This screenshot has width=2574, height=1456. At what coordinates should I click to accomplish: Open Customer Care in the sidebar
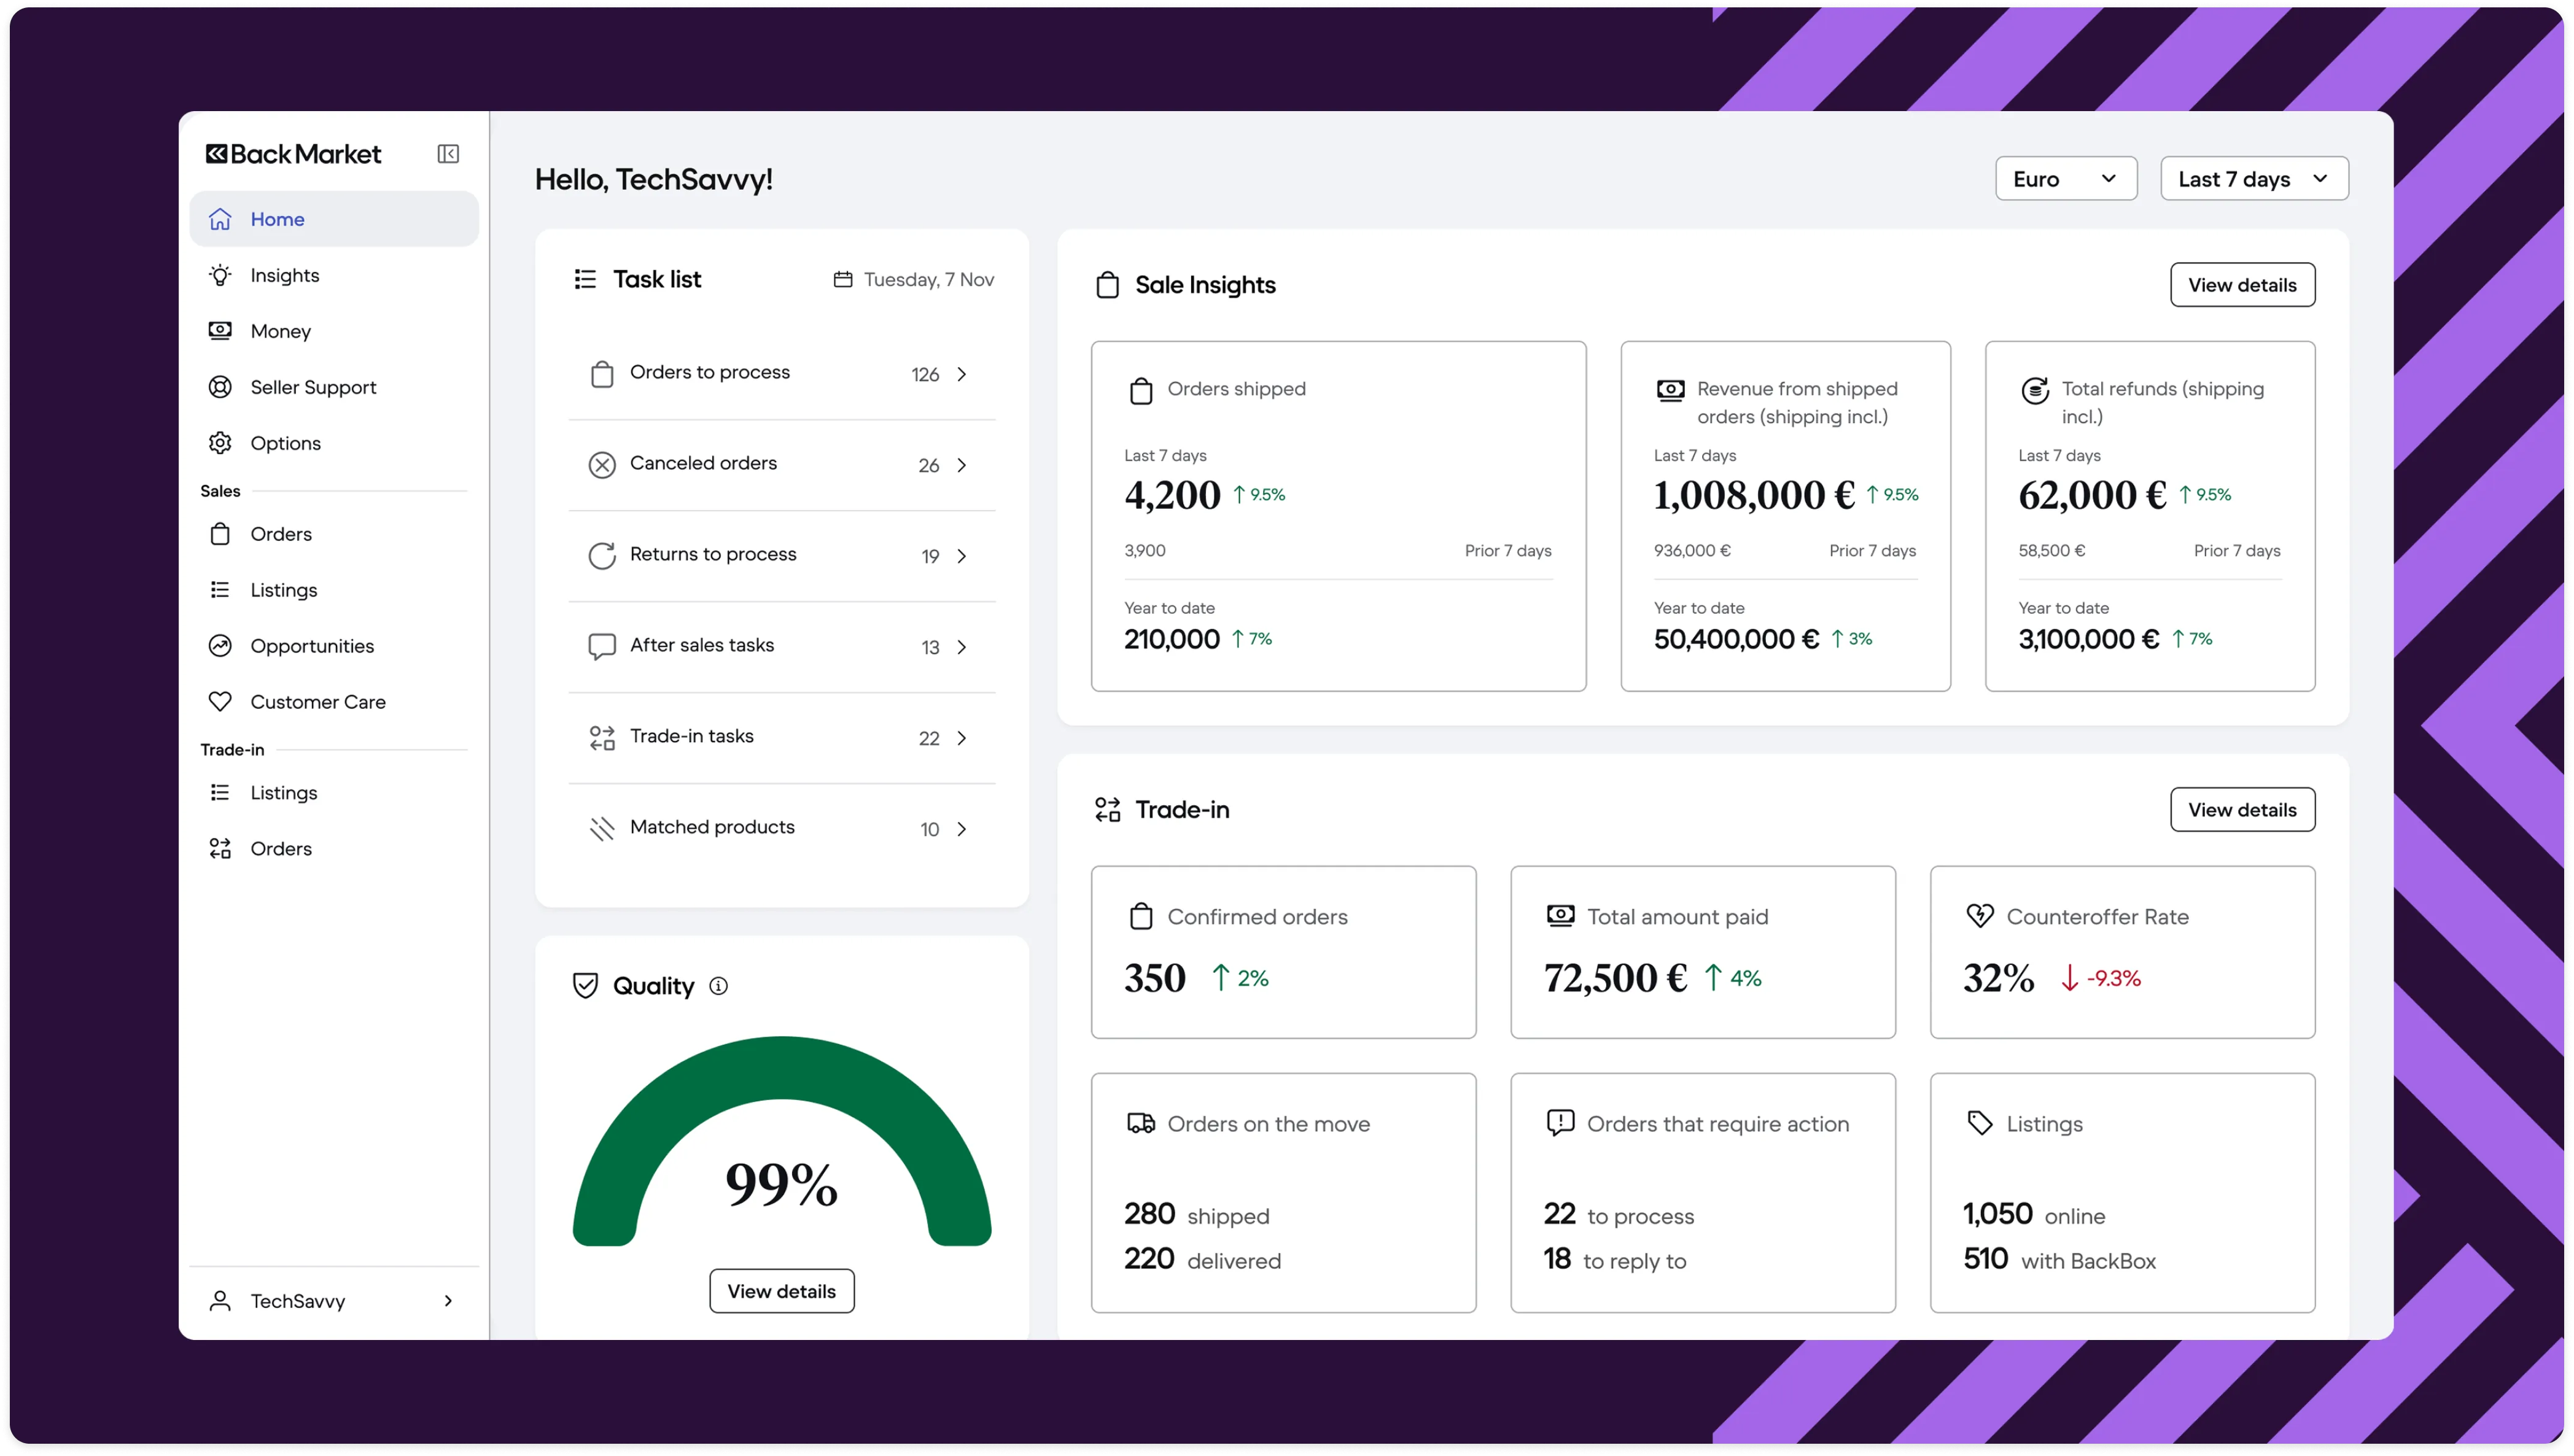[x=334, y=702]
